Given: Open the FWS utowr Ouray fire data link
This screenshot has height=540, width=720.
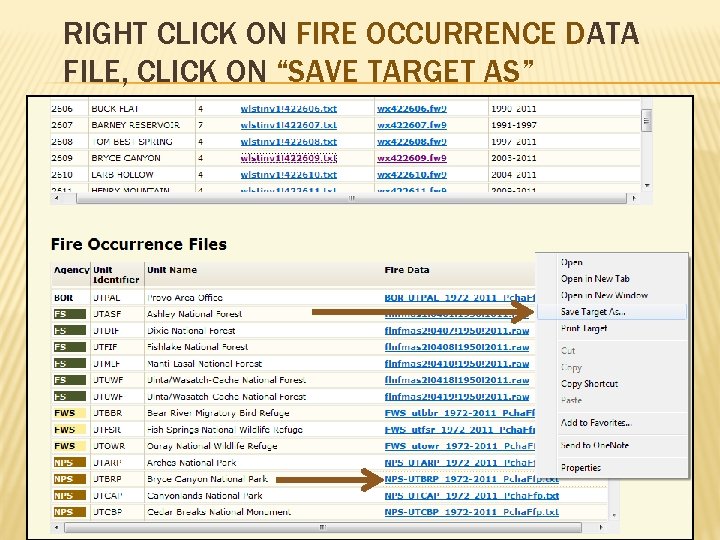Looking at the screenshot, I should [460, 446].
